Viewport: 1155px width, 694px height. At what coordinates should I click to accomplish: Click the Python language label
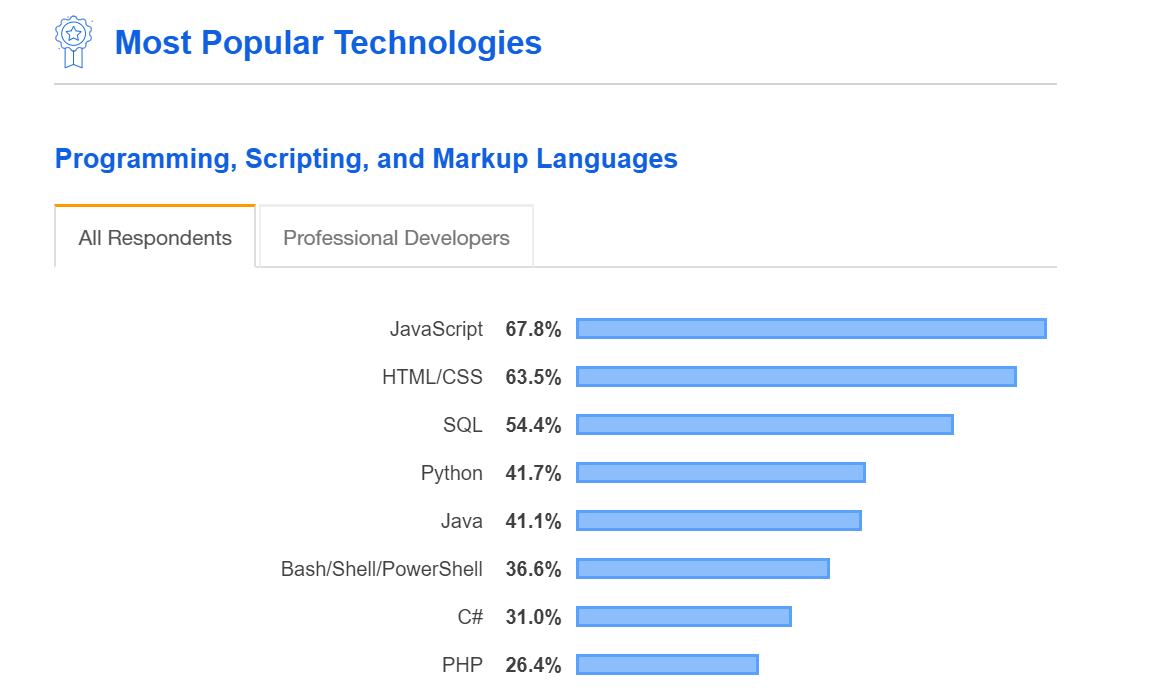click(x=451, y=473)
